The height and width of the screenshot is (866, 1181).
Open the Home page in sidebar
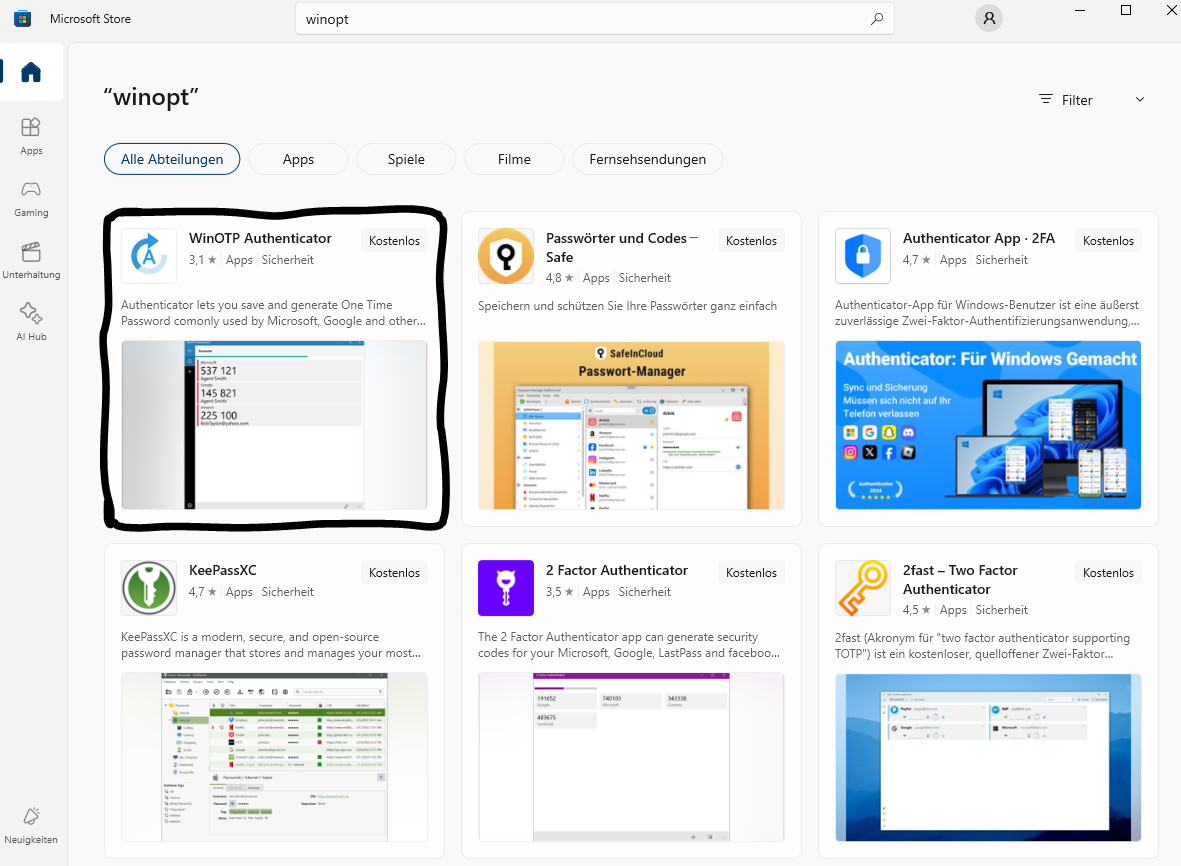tap(31, 72)
